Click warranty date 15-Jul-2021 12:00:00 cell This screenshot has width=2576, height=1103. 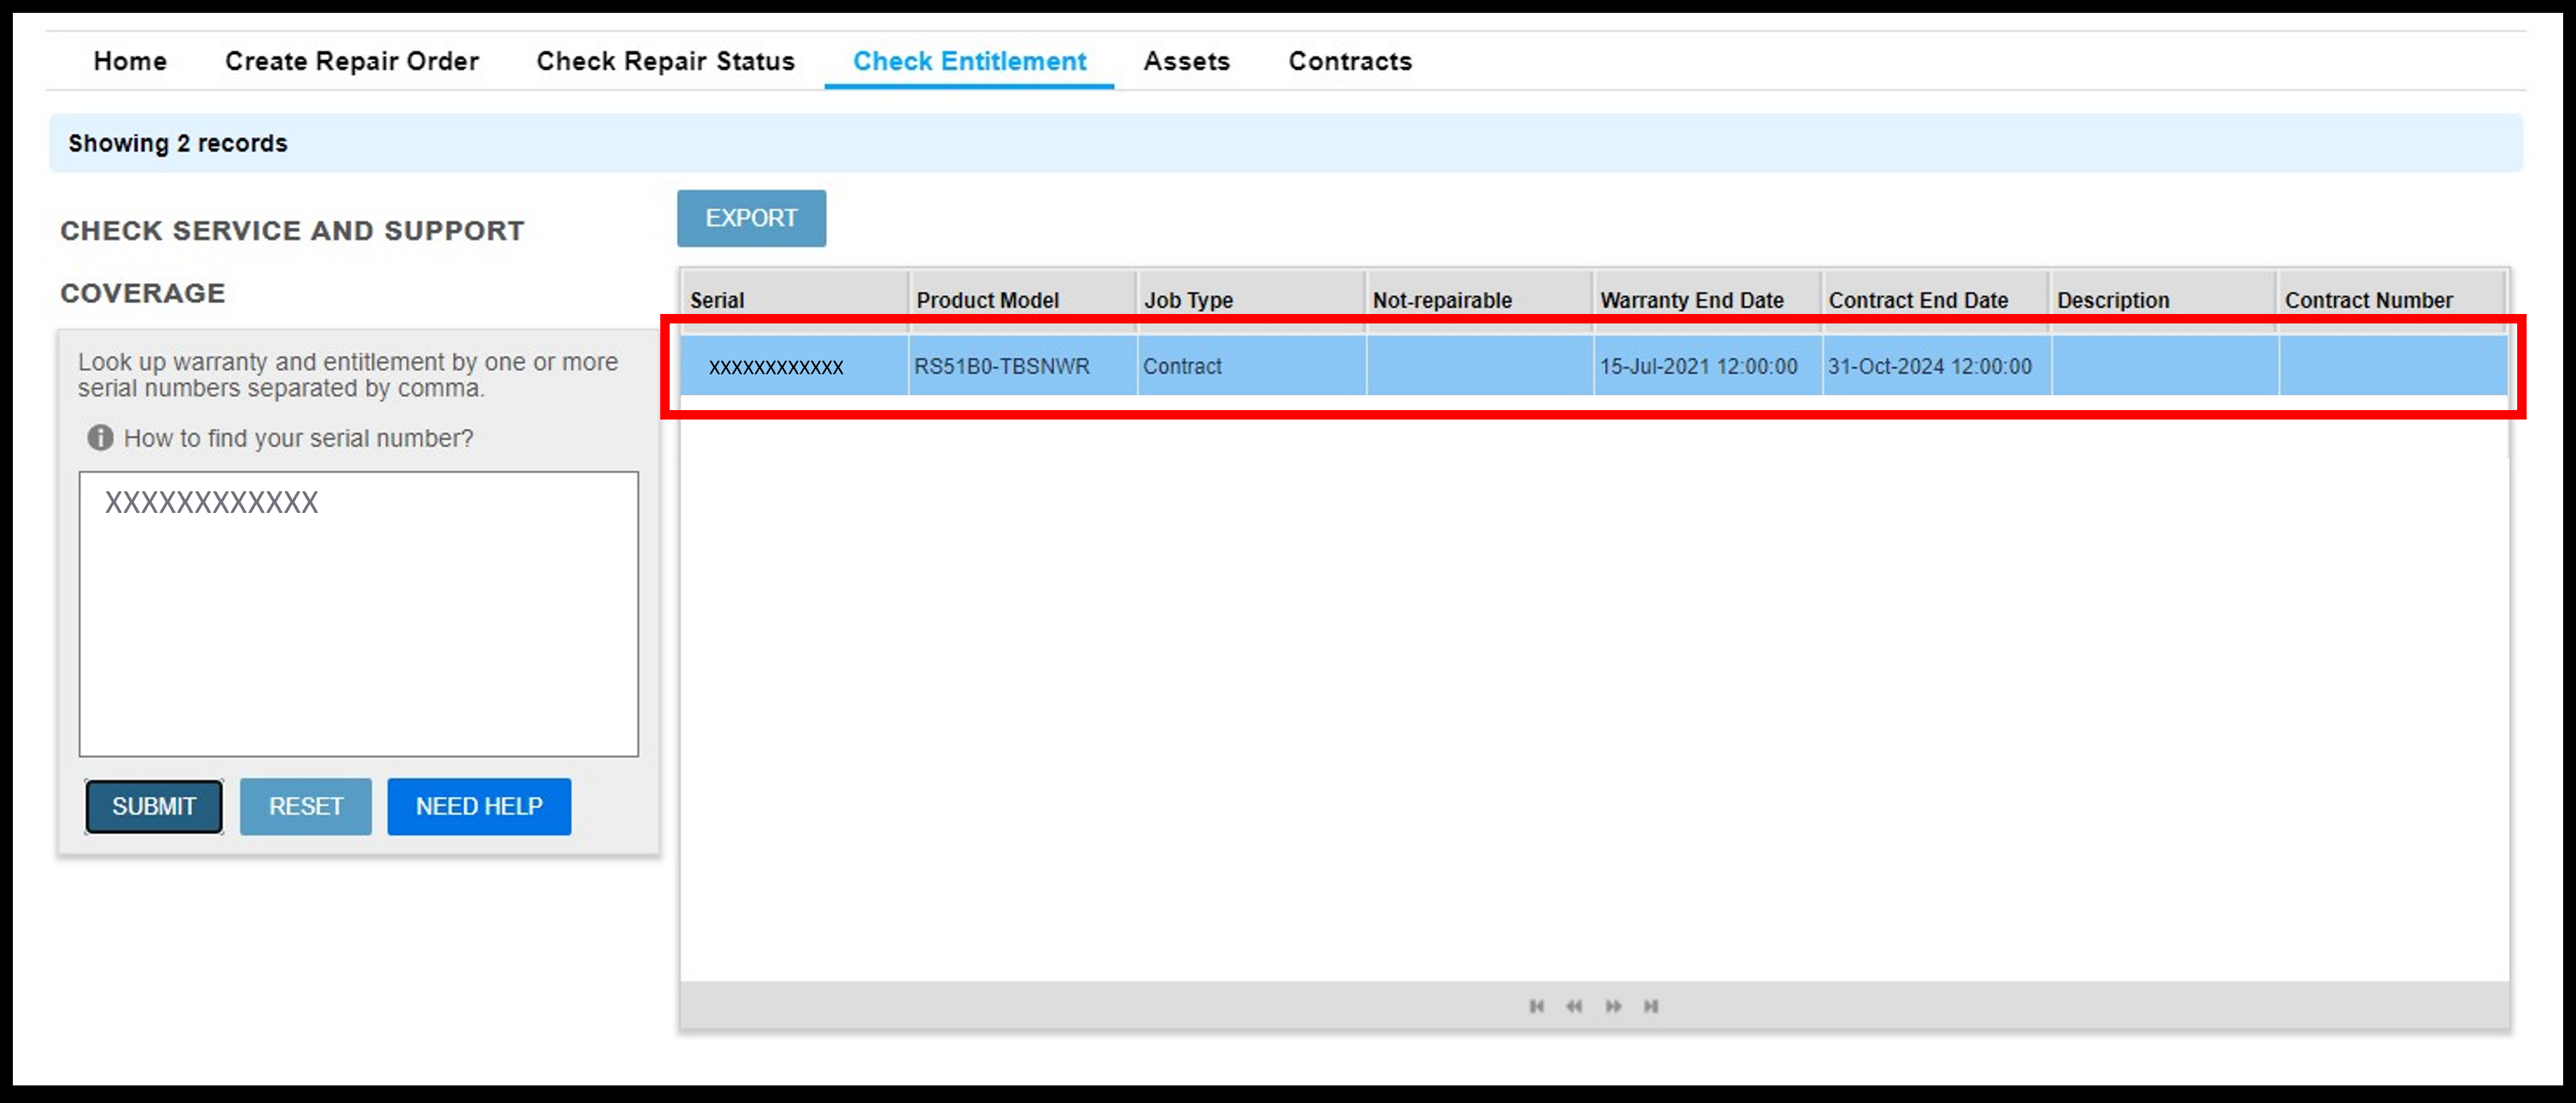click(1707, 366)
